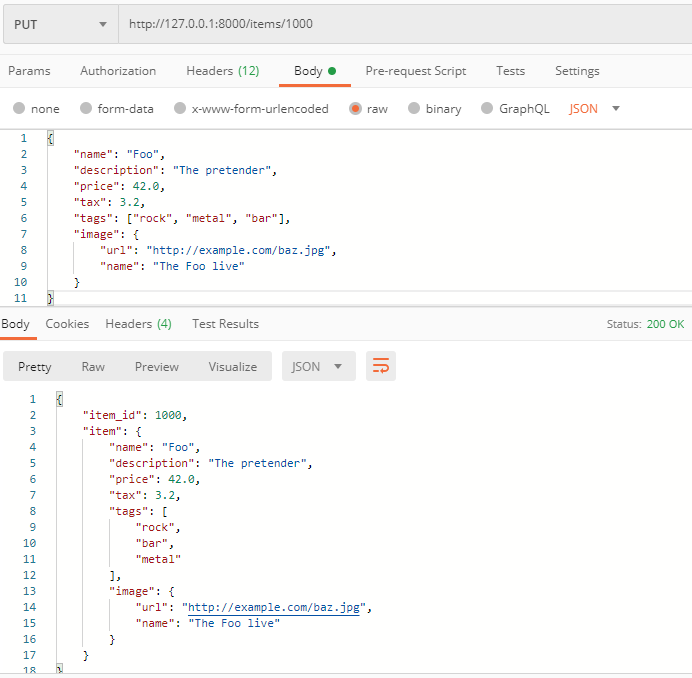
Task: Choose x-www-form-urlencoded body type
Action: pyautogui.click(x=180, y=109)
